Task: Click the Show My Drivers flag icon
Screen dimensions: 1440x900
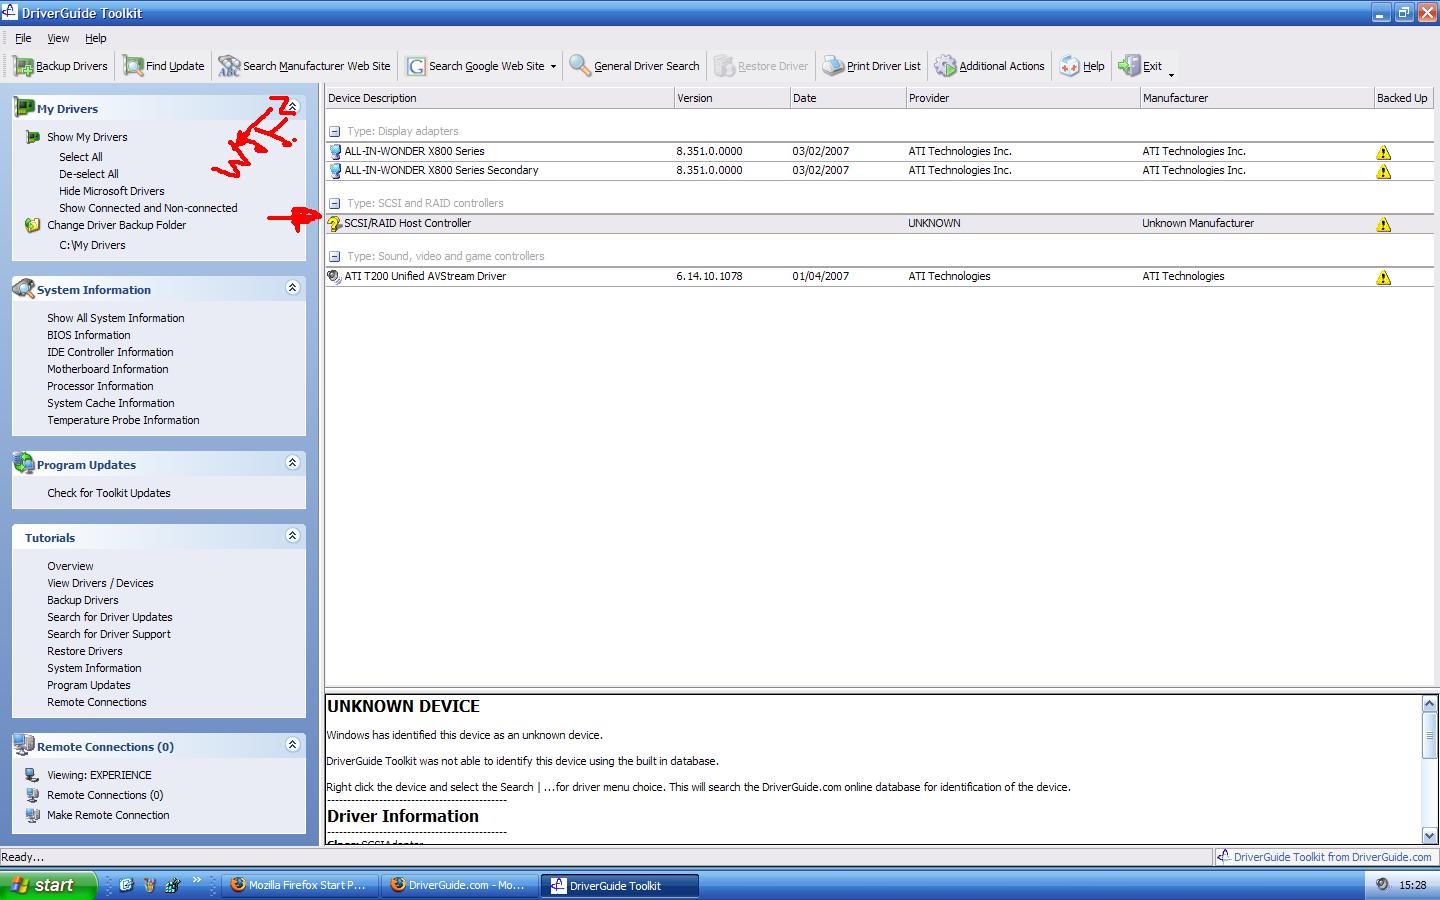Action: point(32,137)
